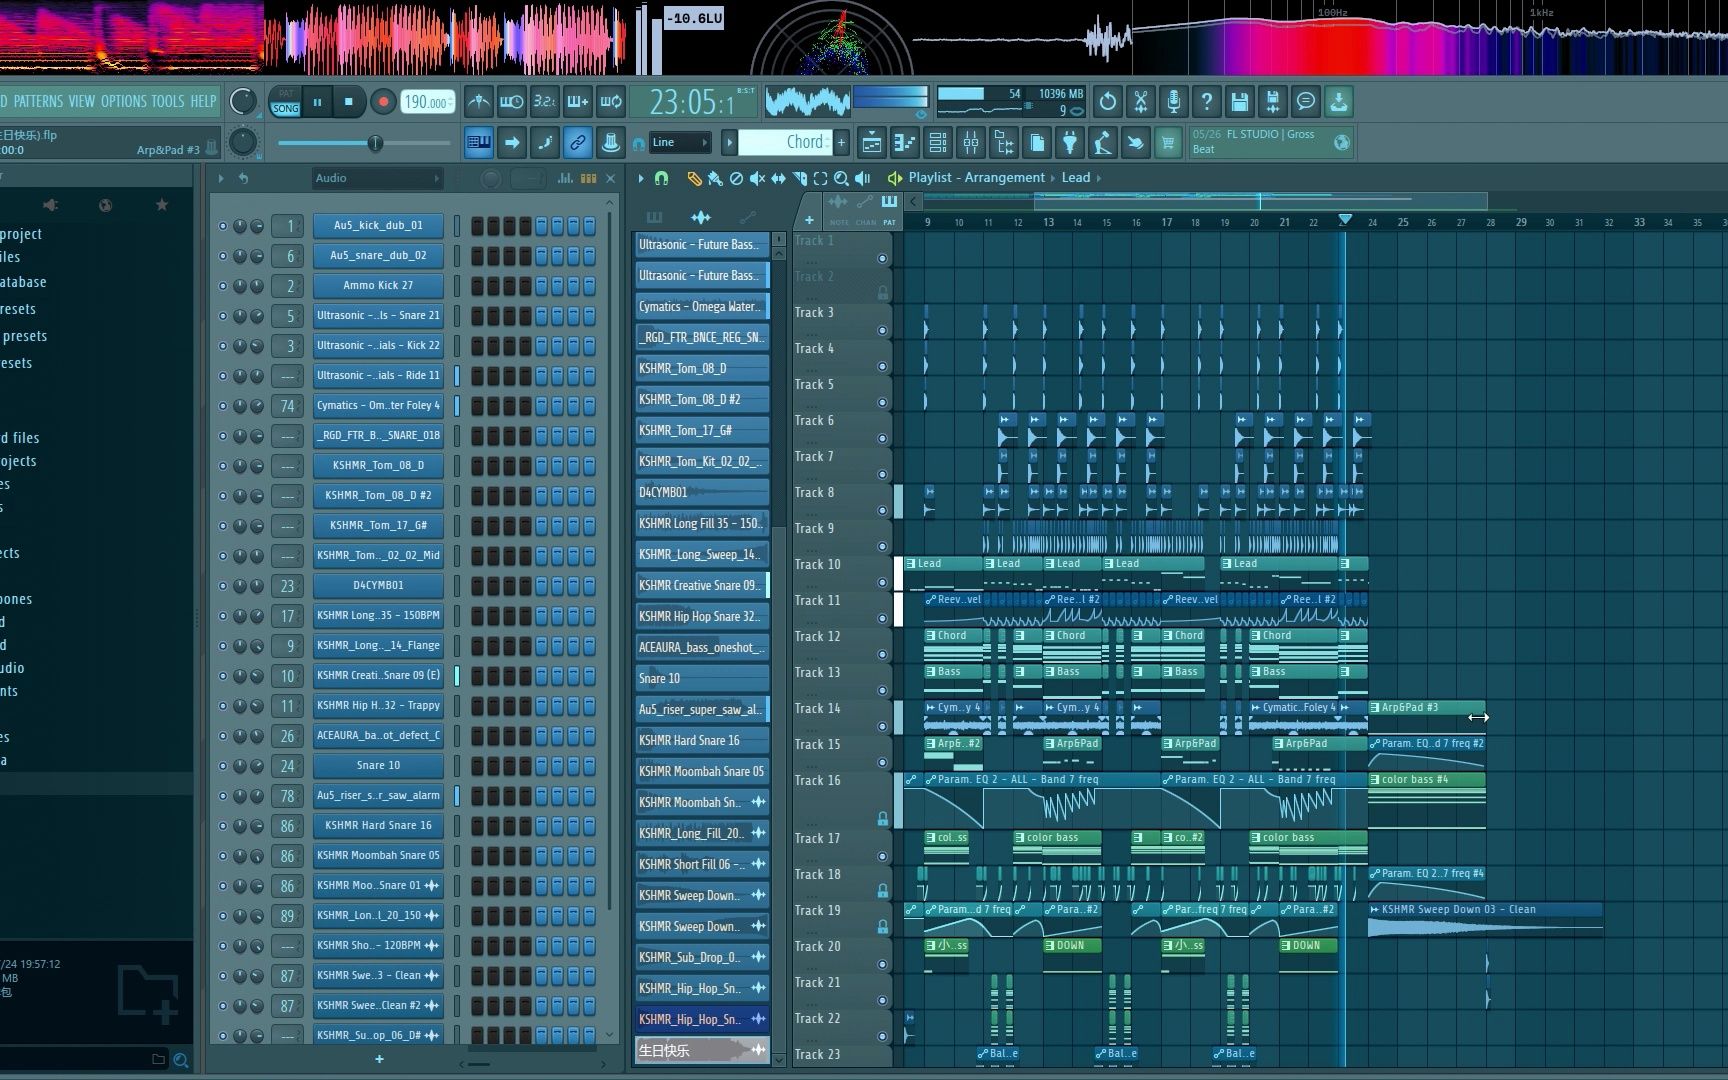Open the news chat bubble icon
Viewport: 1728px width, 1080px height.
[x=1305, y=101]
